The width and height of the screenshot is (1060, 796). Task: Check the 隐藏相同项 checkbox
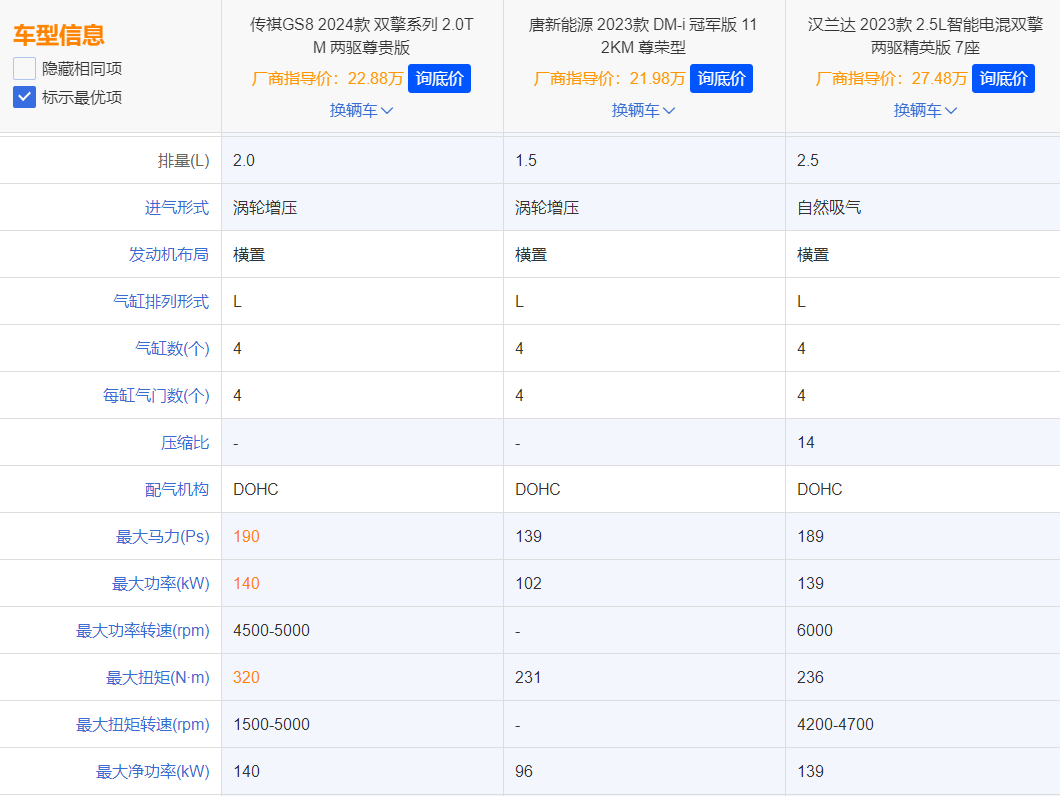(x=23, y=66)
